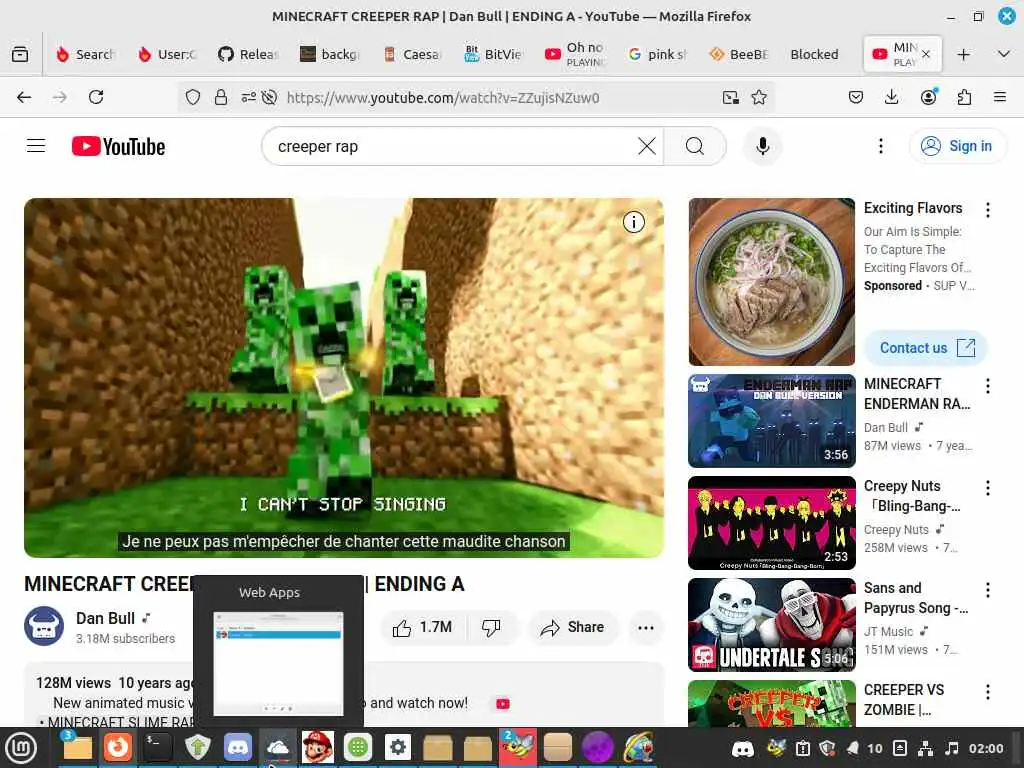Screen dimensions: 1024x768
Task: Play Creepy Nuts Bling-Bang thumbnail
Action: click(x=771, y=522)
